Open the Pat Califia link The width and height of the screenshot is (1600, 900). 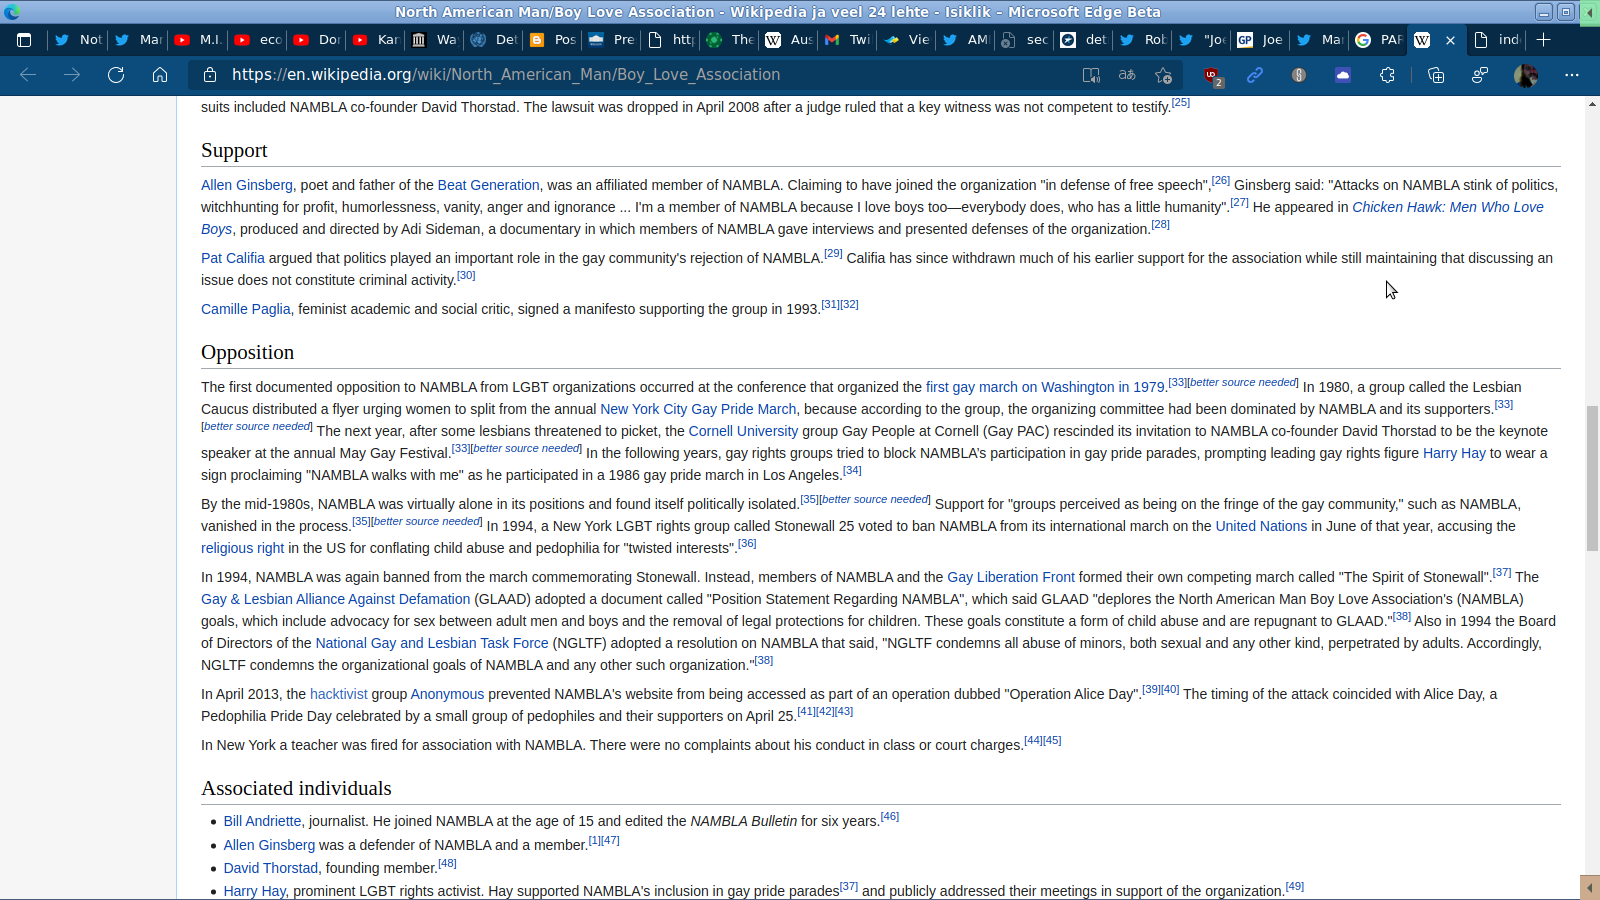click(233, 258)
